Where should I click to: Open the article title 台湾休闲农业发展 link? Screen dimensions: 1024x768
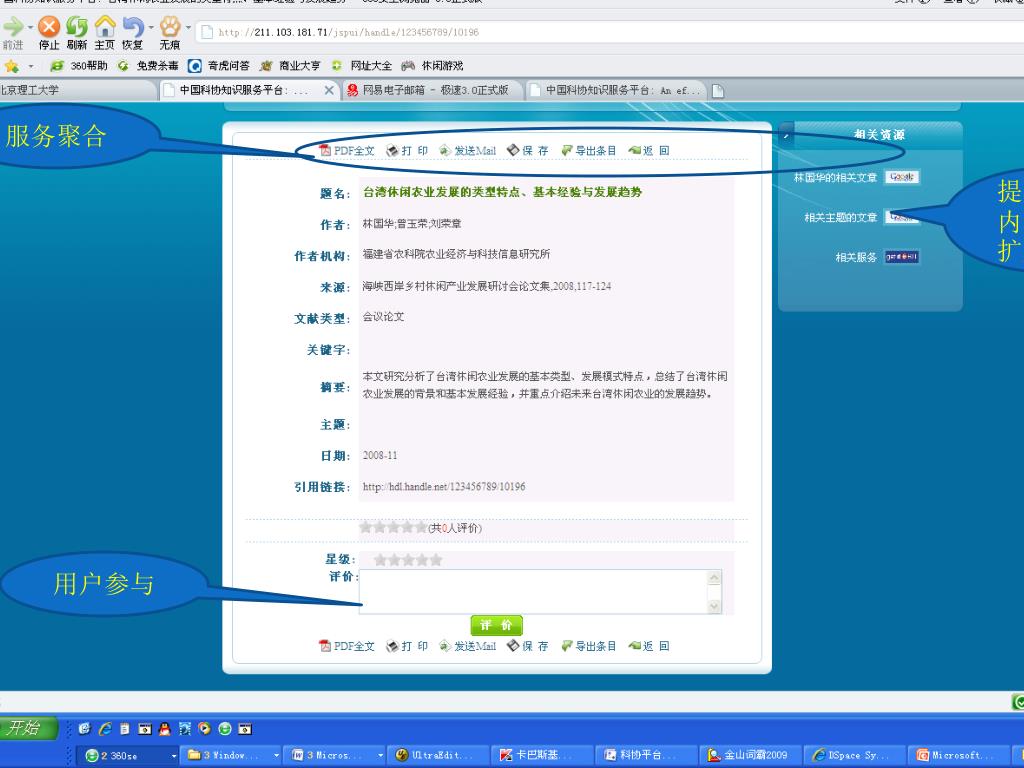502,192
